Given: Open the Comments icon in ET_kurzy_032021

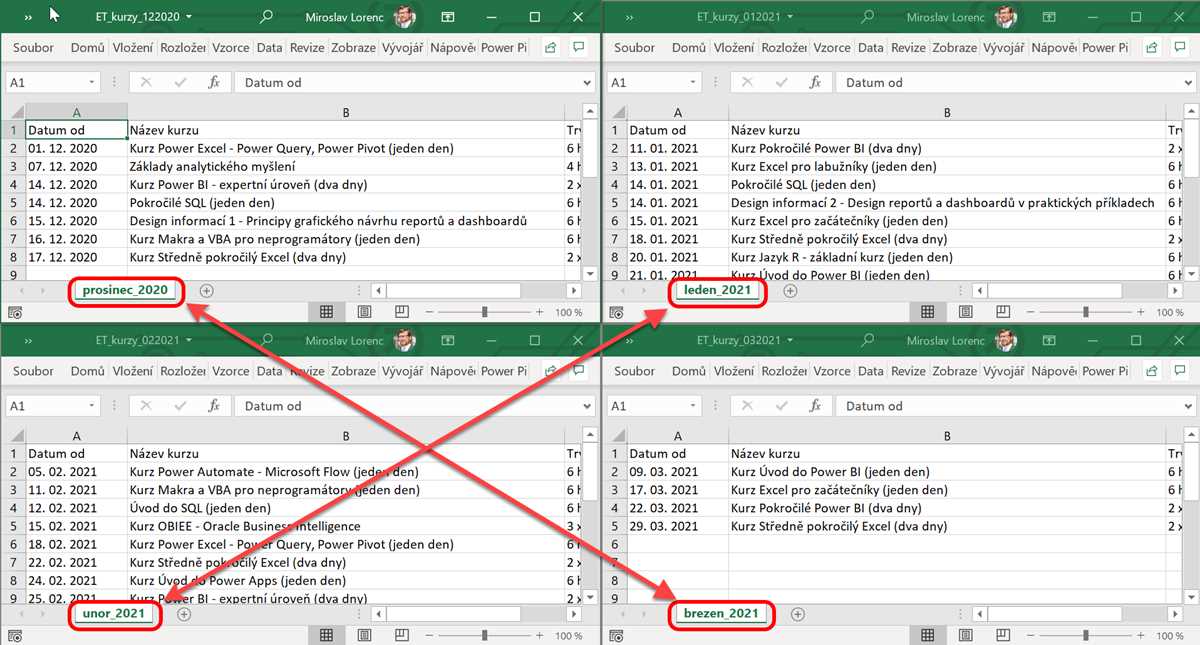Looking at the screenshot, I should (1180, 371).
